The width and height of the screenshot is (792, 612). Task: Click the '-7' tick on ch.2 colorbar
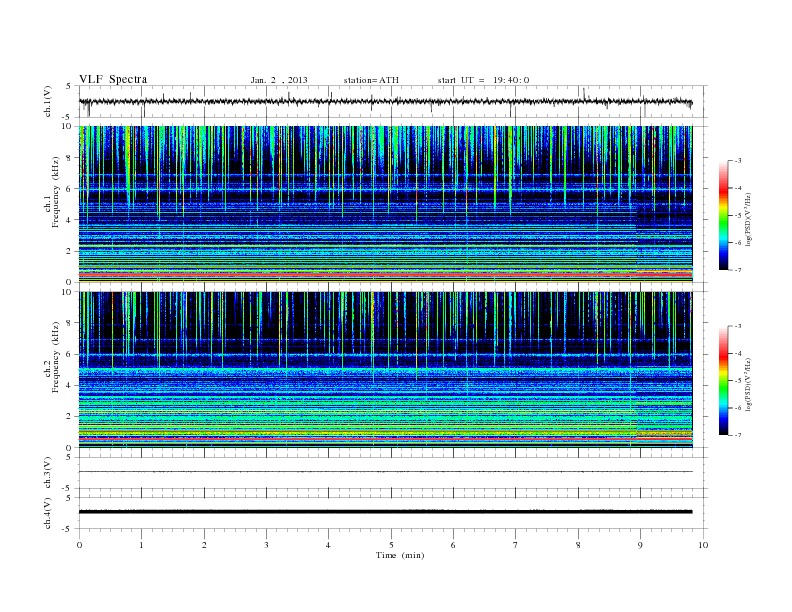737,435
